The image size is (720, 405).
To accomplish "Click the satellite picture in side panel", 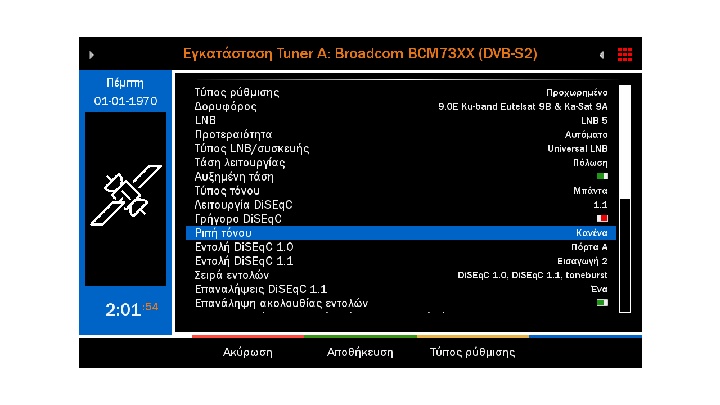I will (x=126, y=196).
